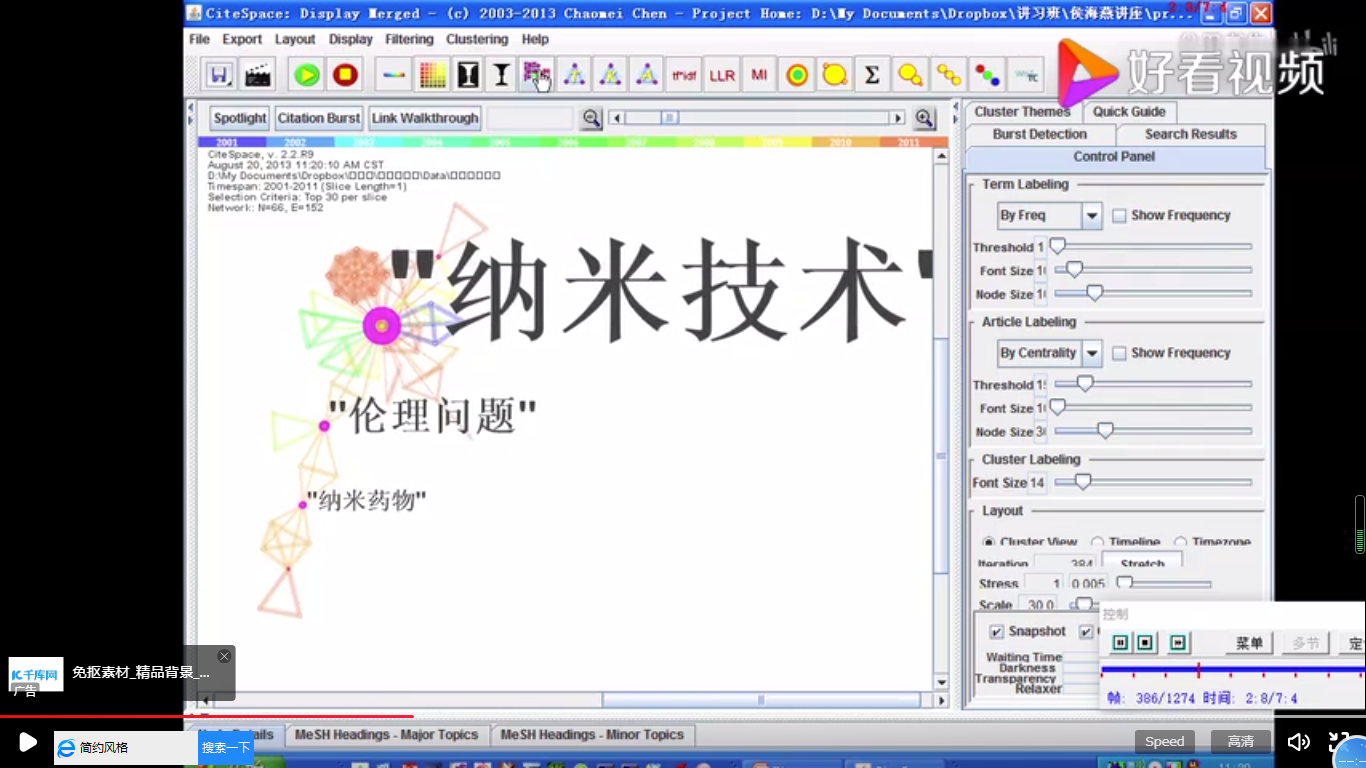Zoom out with the minus magnifier icon
Viewport: 1366px width, 768px height.
coord(592,118)
